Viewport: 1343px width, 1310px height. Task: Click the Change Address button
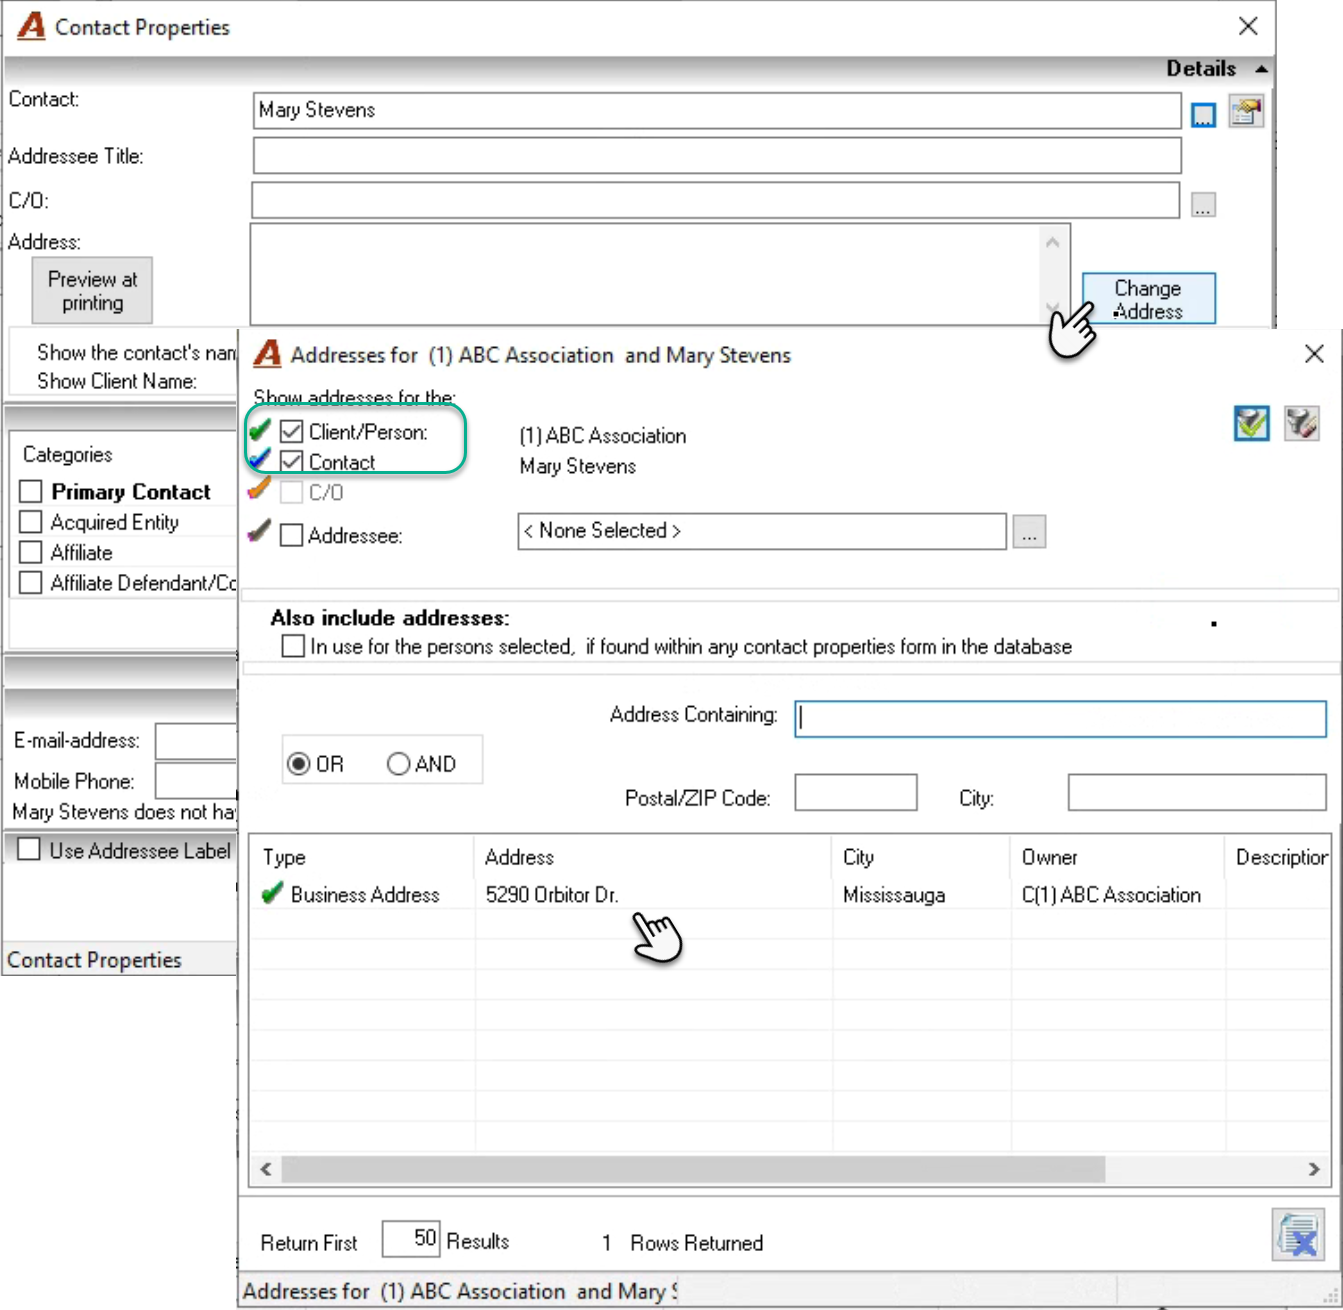(1148, 299)
